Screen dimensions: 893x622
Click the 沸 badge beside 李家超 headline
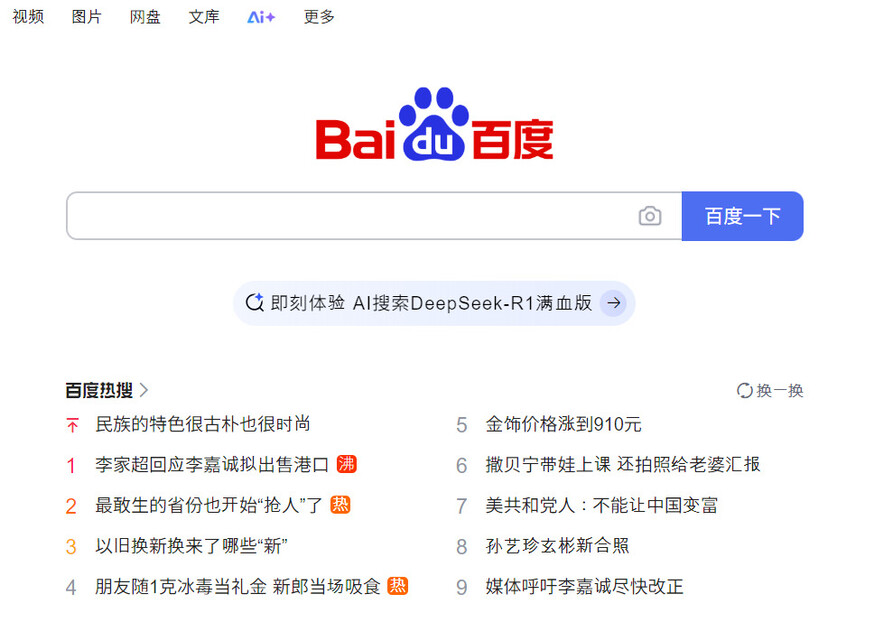tap(346, 464)
